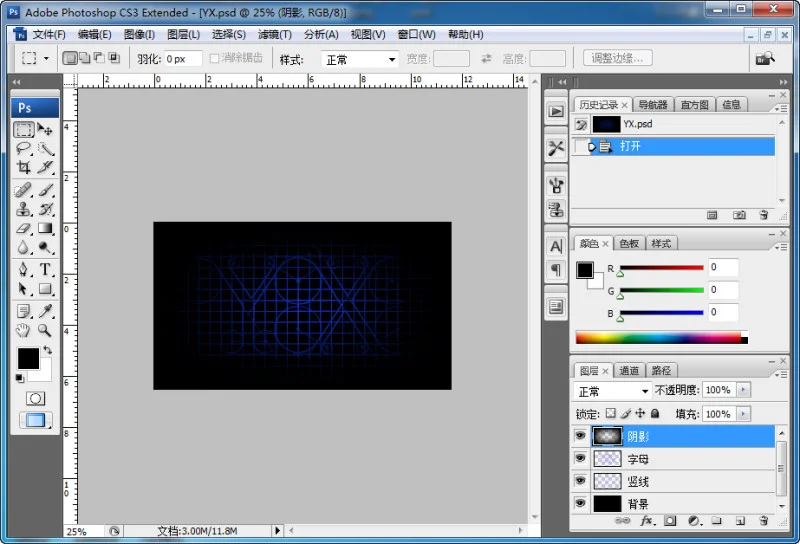The image size is (800, 544).
Task: Select the Eraser tool
Action: coord(23,228)
